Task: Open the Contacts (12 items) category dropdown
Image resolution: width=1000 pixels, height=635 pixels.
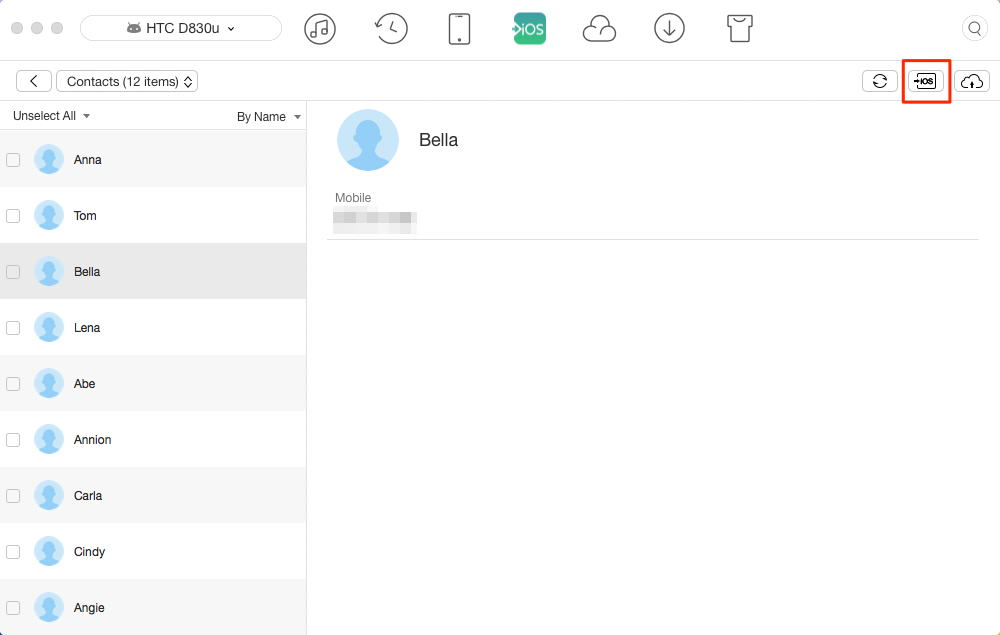Action: tap(127, 81)
